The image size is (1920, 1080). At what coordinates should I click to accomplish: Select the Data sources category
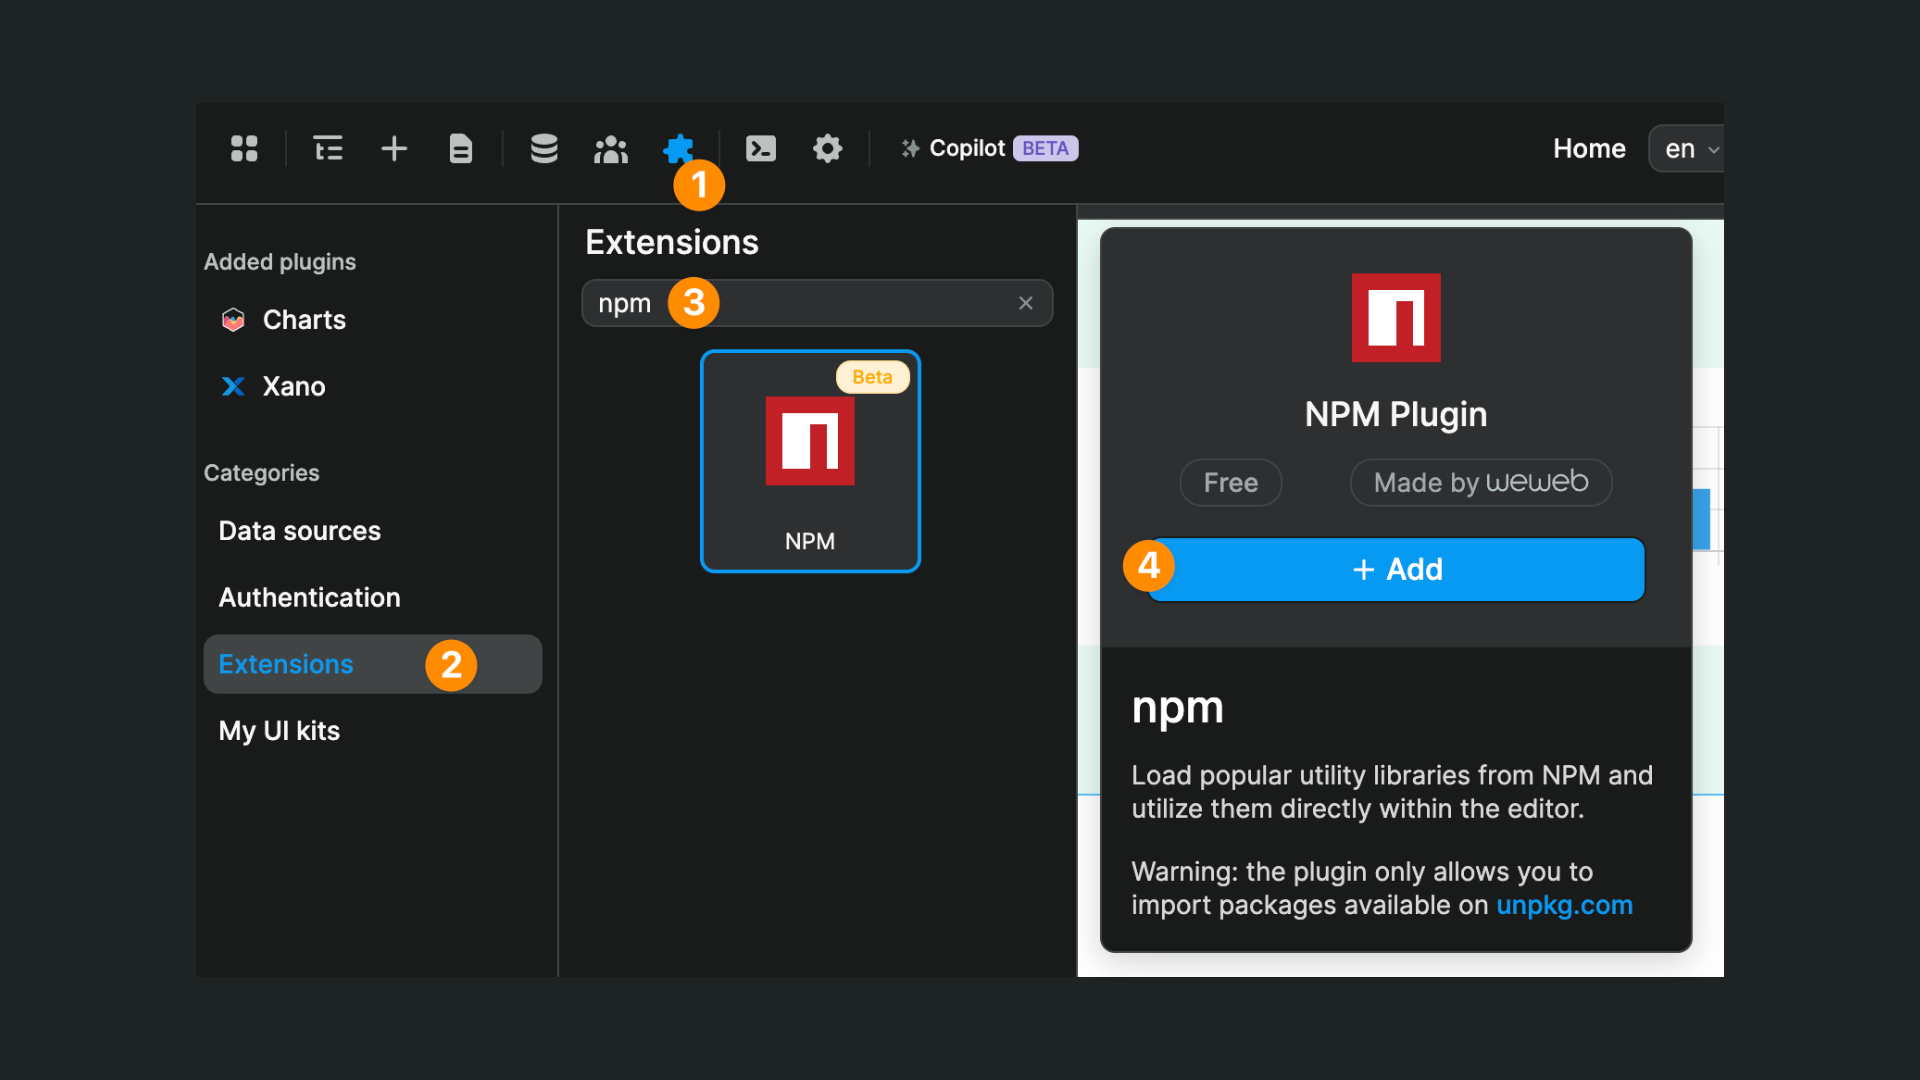point(299,530)
